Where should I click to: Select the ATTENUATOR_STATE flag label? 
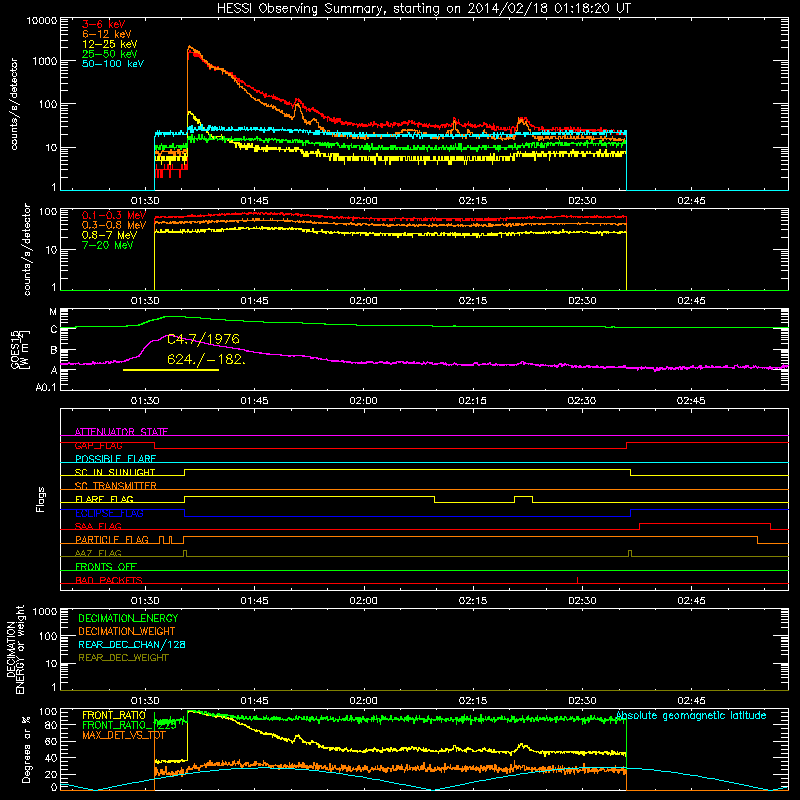(121, 432)
